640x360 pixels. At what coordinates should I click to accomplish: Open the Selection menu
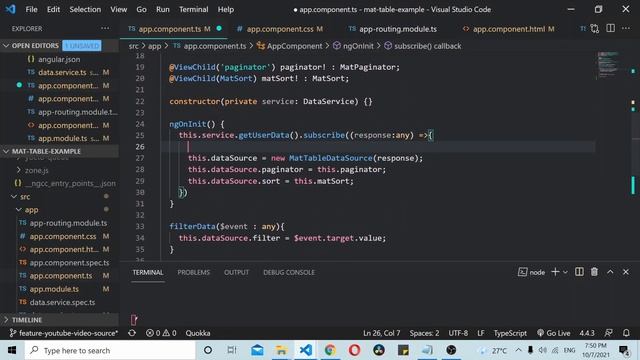tap(85, 9)
